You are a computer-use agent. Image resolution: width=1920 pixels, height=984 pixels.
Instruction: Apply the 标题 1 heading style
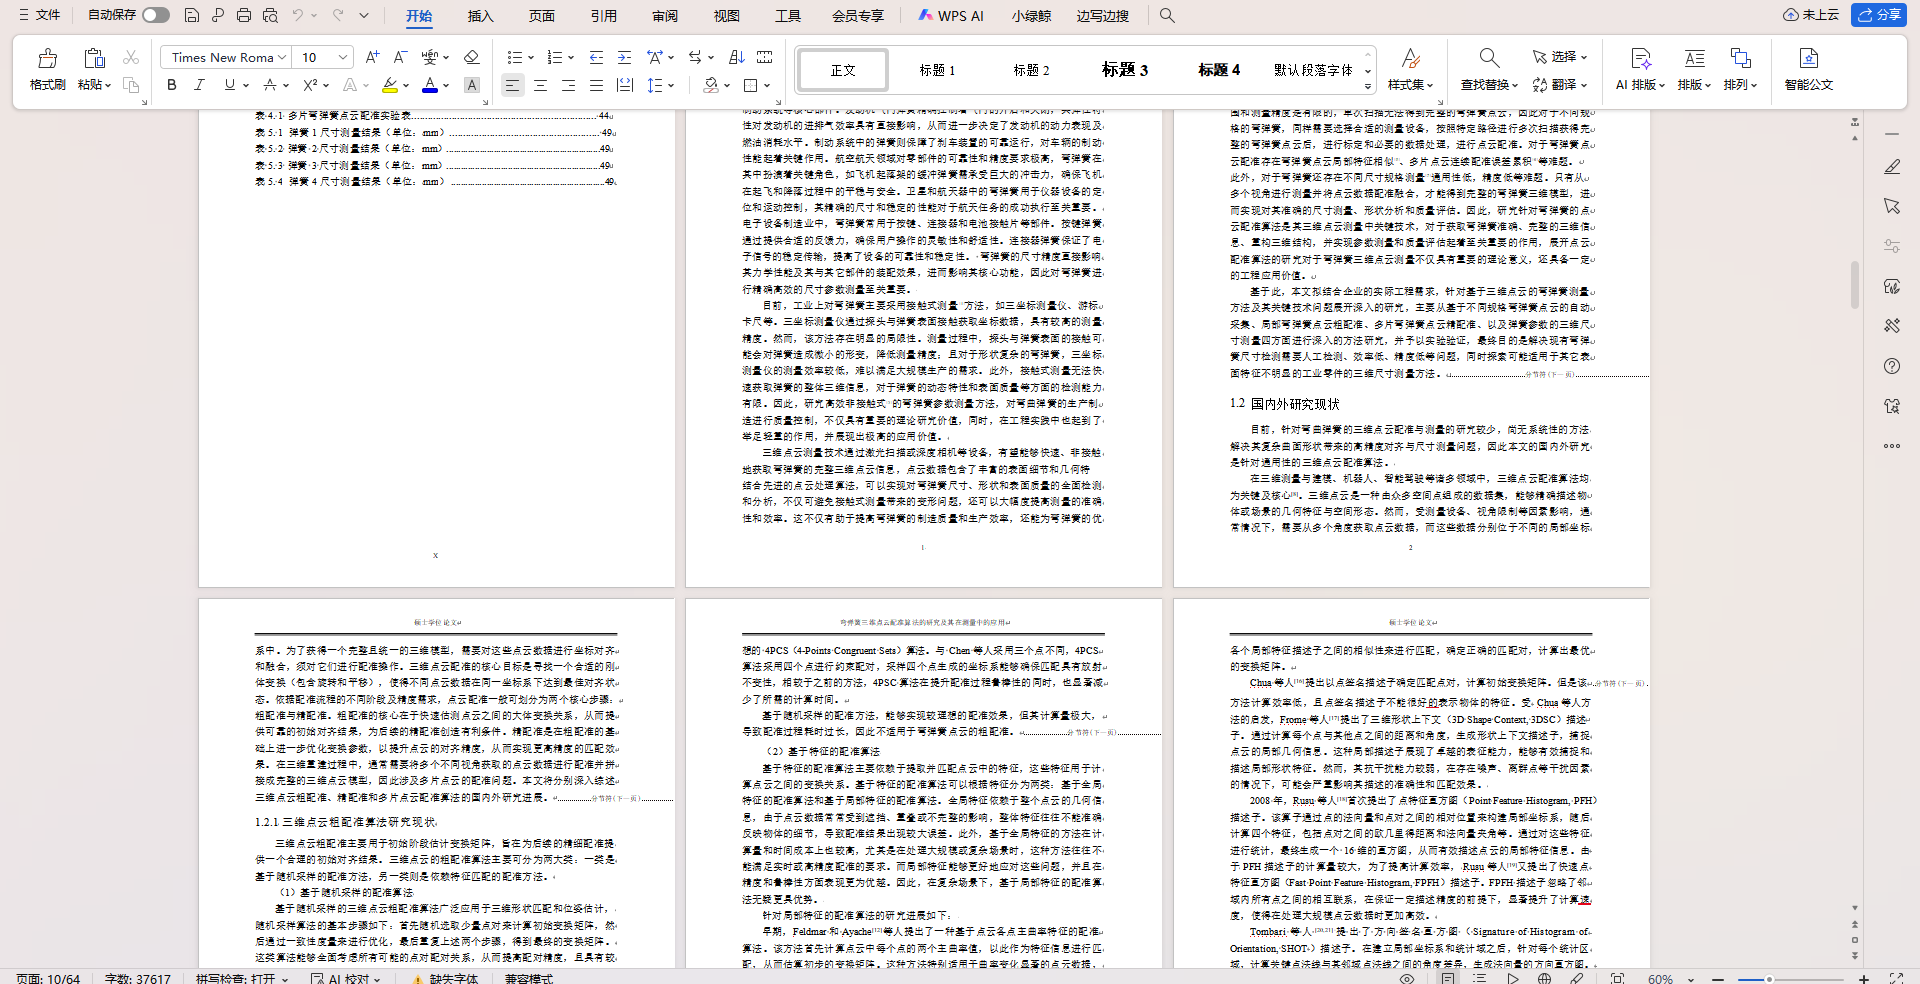[937, 70]
